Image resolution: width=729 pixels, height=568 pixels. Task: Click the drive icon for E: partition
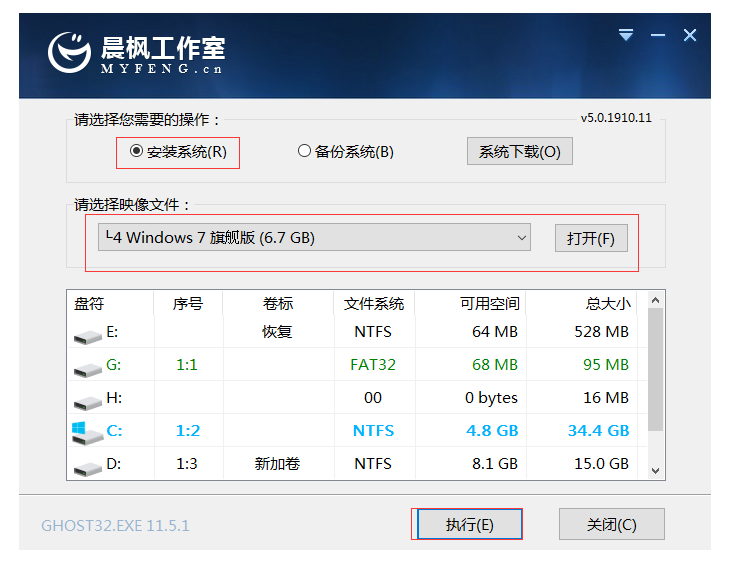[87, 335]
